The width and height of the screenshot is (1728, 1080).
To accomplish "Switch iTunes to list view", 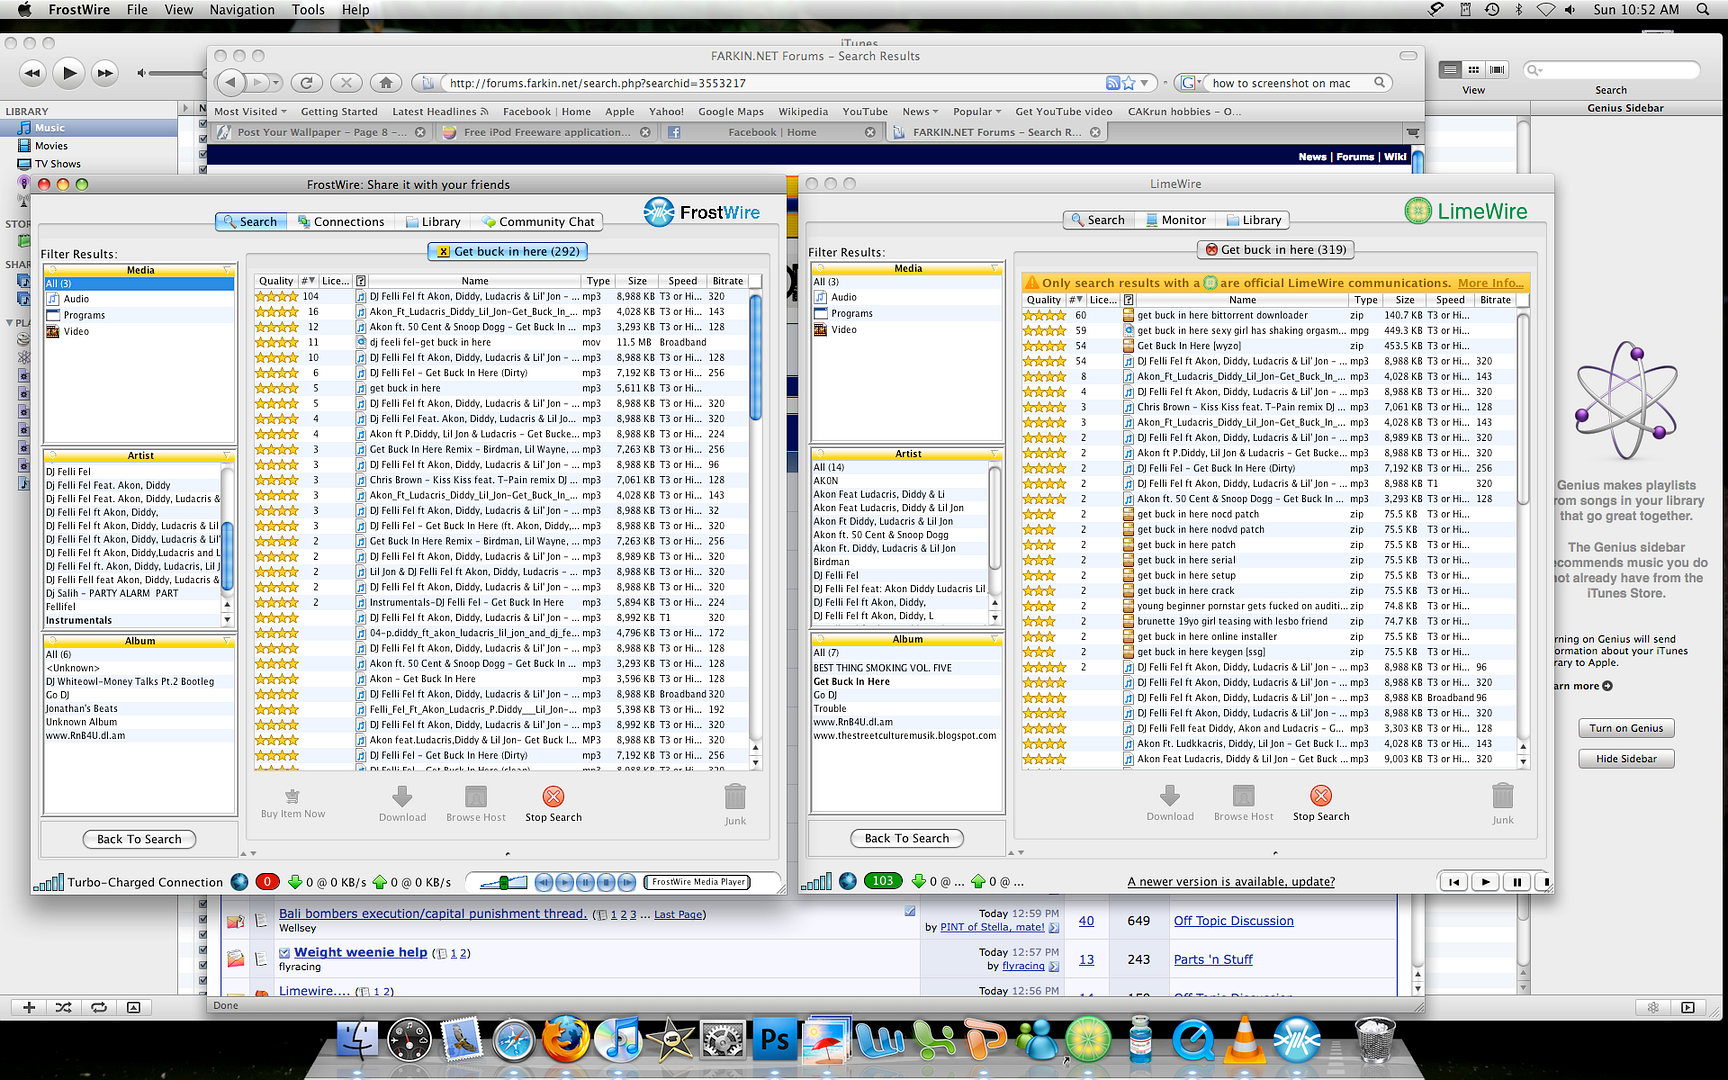I will pyautogui.click(x=1450, y=69).
